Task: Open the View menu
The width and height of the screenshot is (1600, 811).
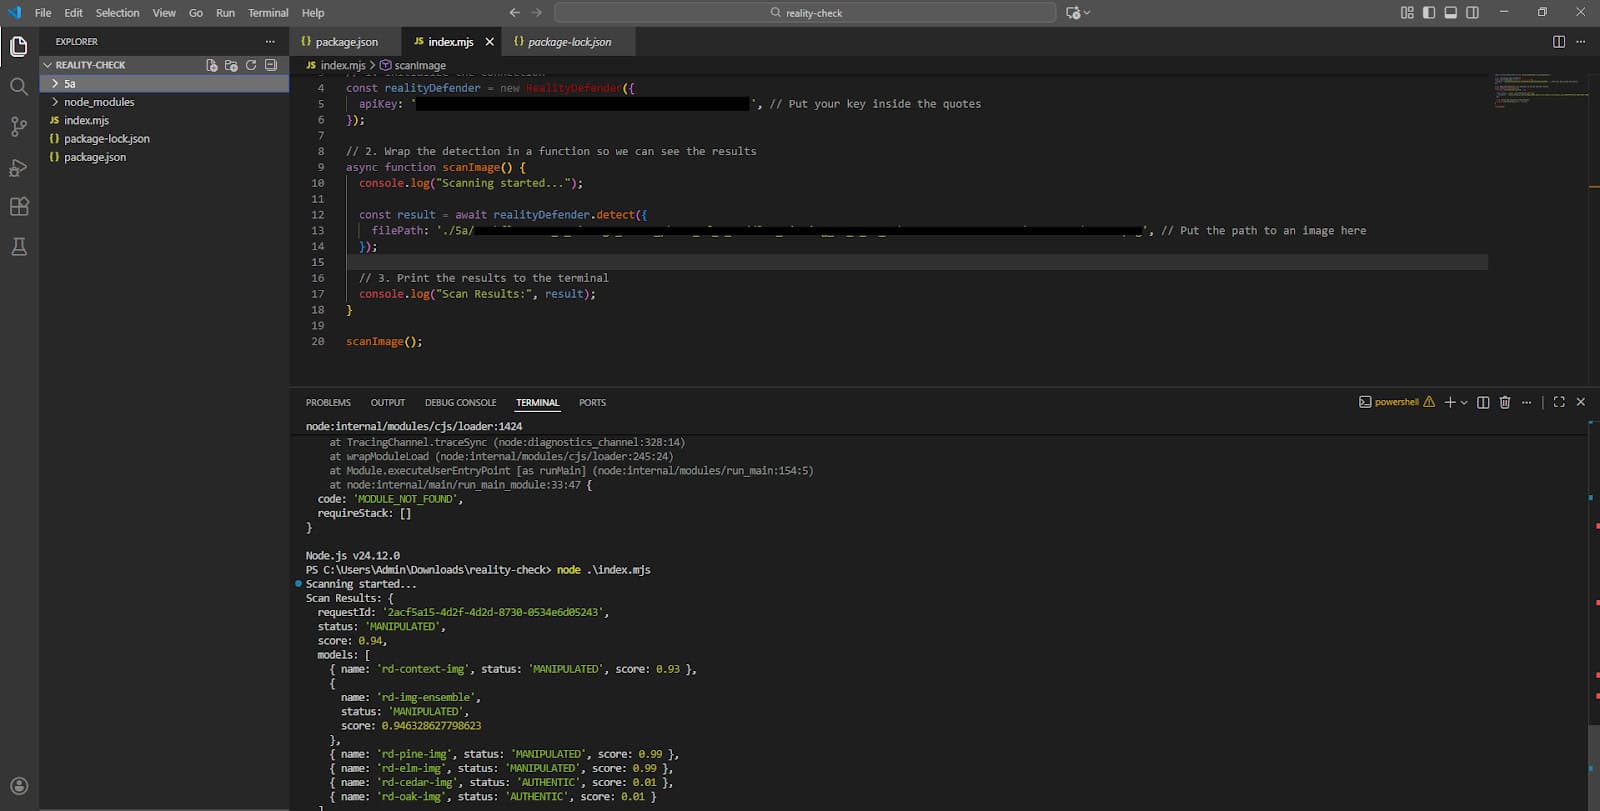Action: click(x=164, y=13)
